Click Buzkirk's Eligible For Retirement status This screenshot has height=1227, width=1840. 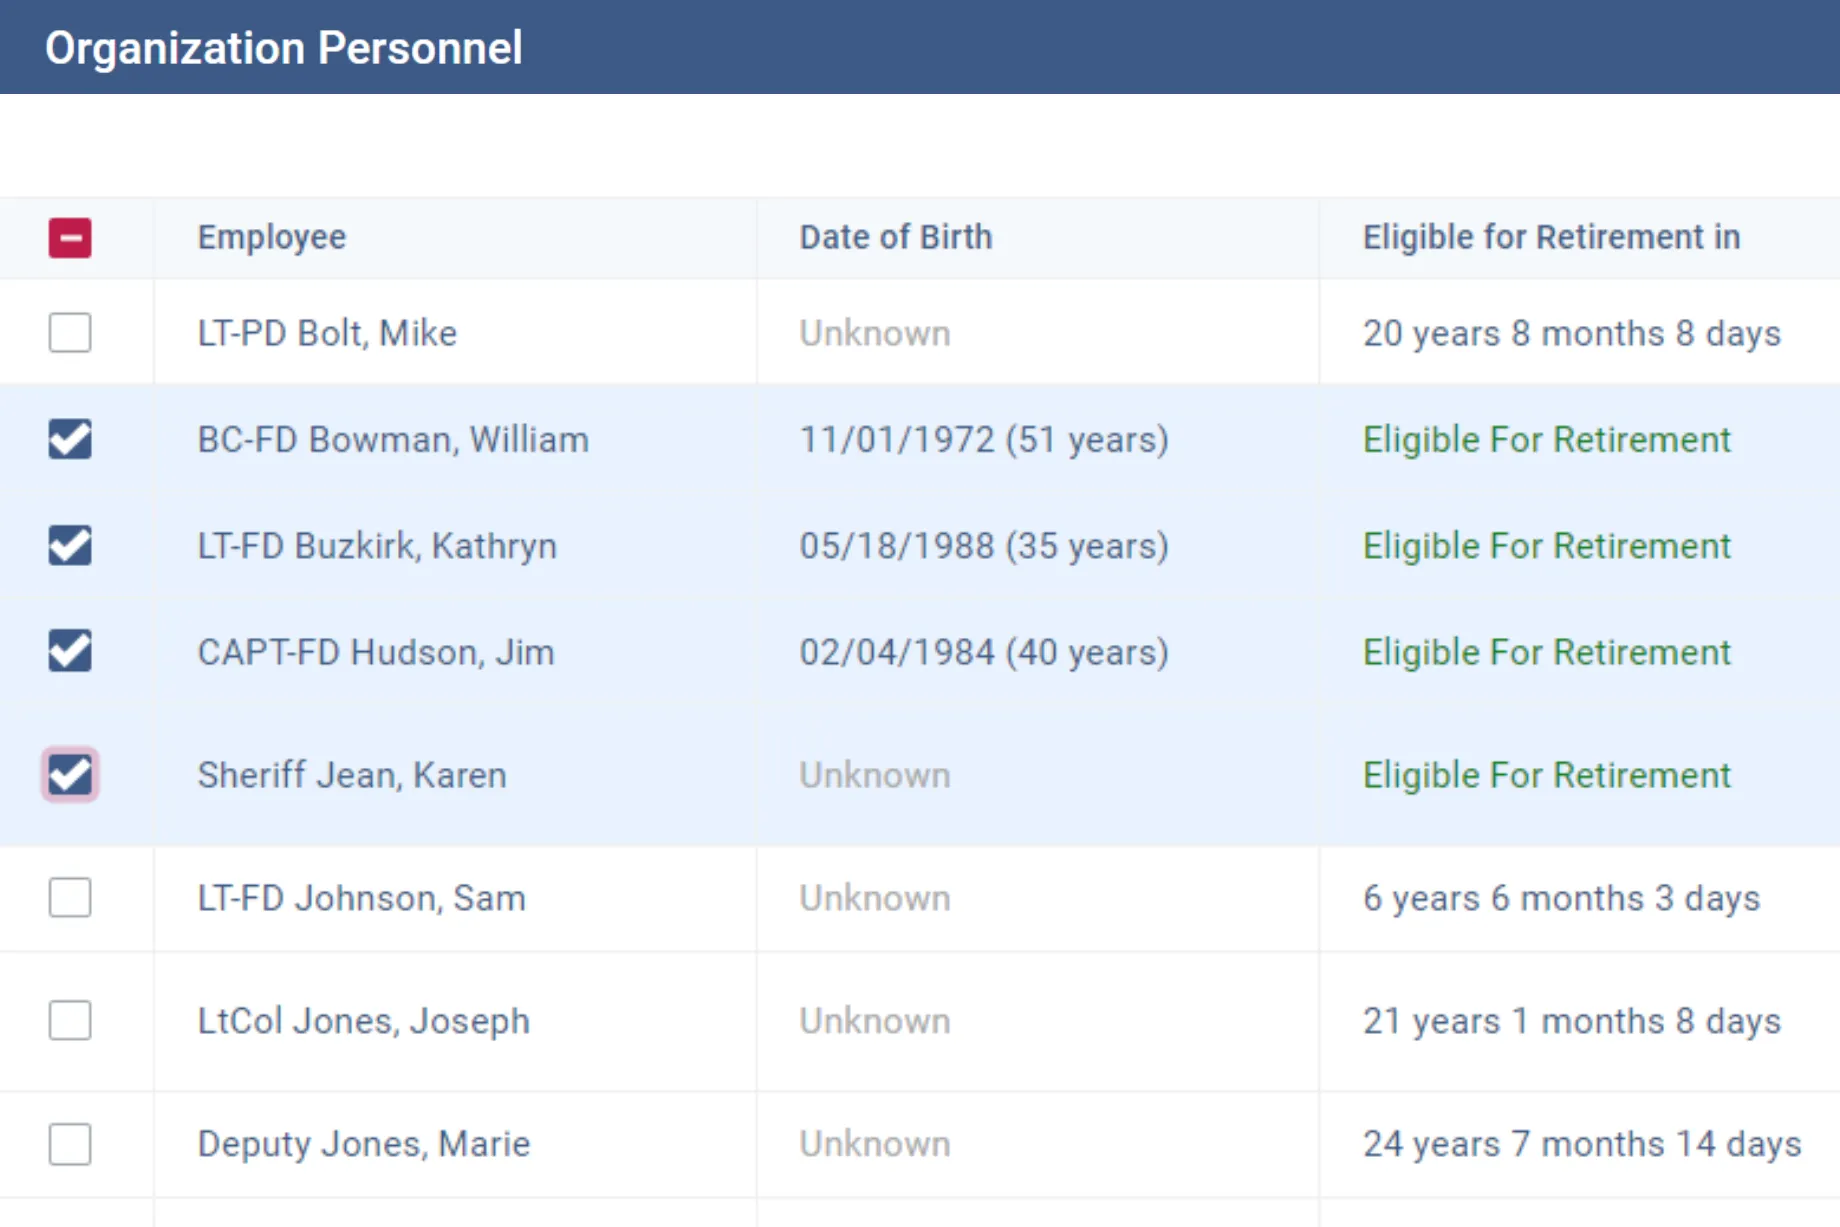(1546, 546)
